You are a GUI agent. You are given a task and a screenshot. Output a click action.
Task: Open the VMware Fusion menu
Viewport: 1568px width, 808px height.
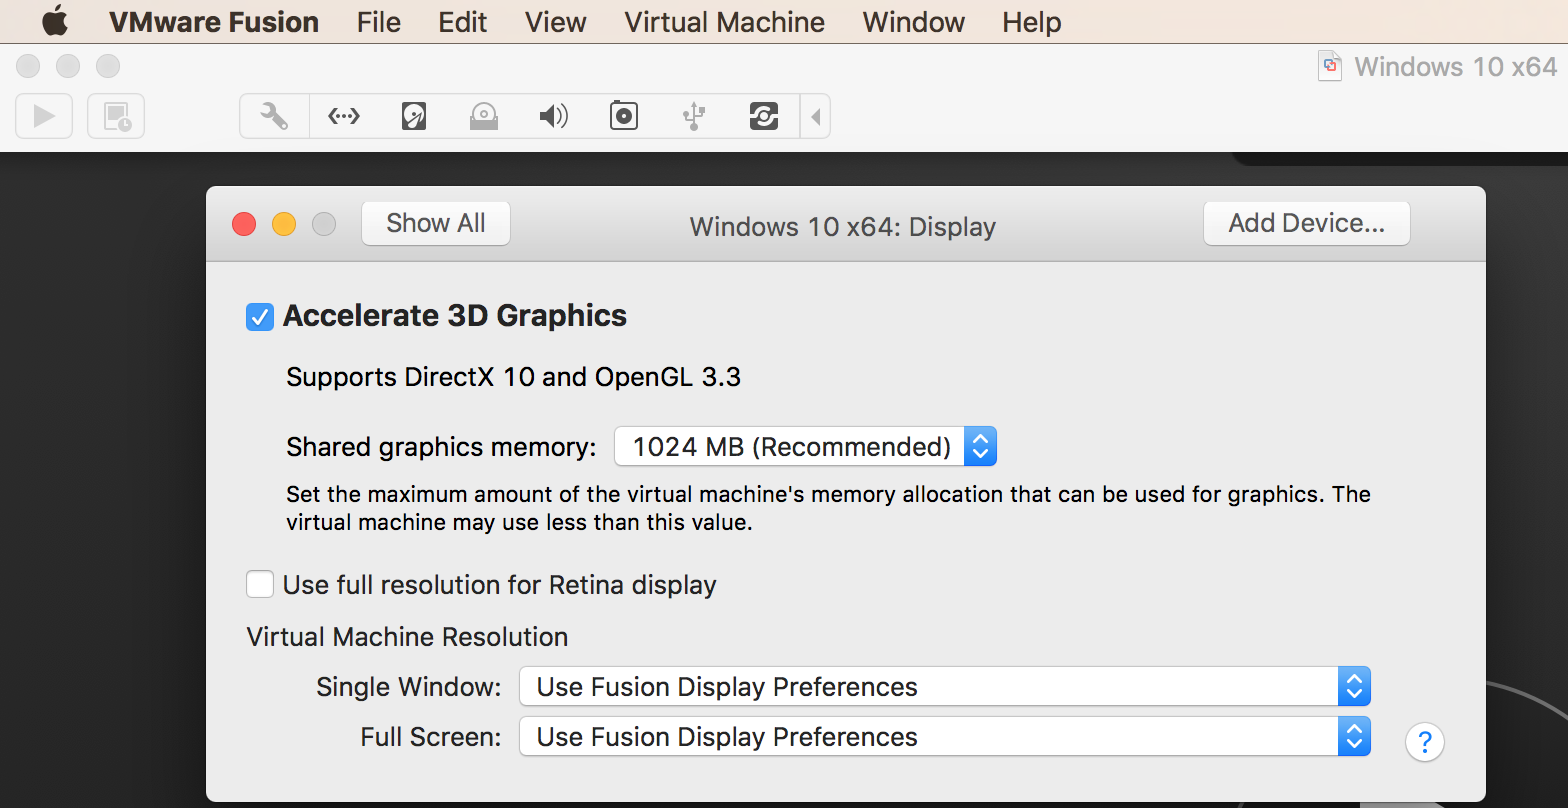point(214,22)
